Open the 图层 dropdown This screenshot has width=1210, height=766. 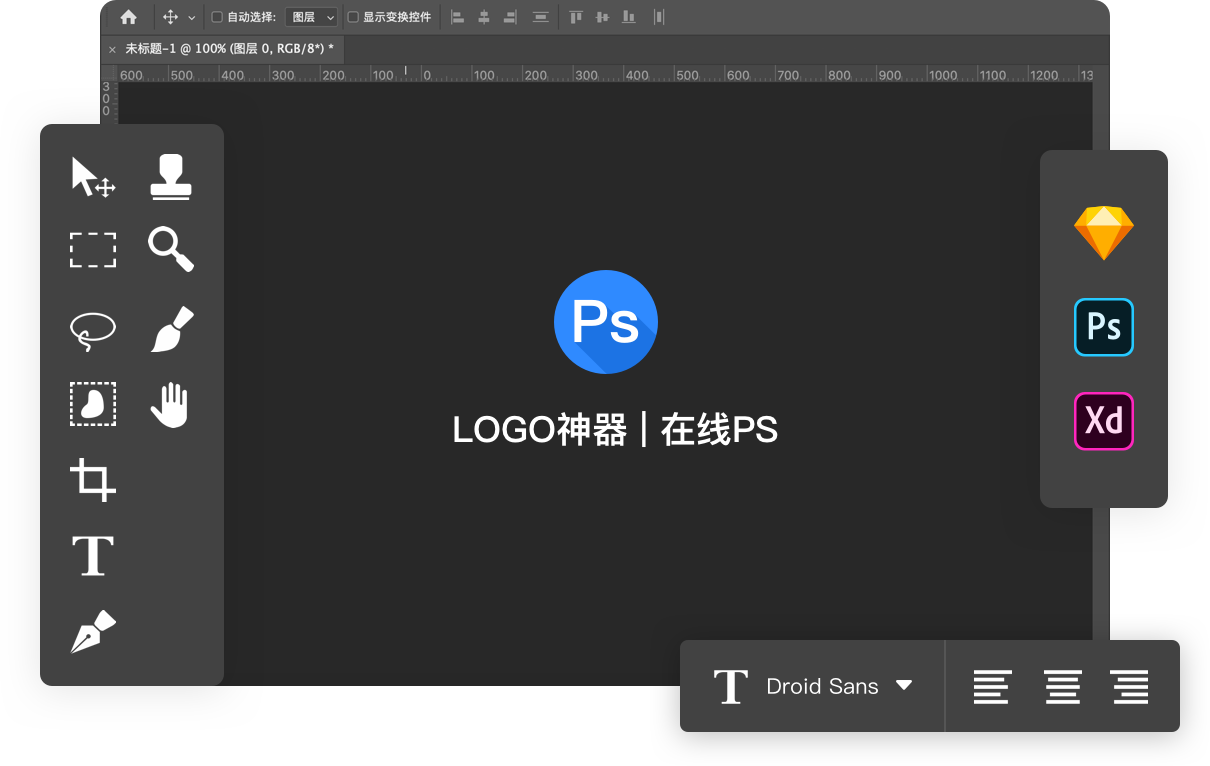click(311, 17)
